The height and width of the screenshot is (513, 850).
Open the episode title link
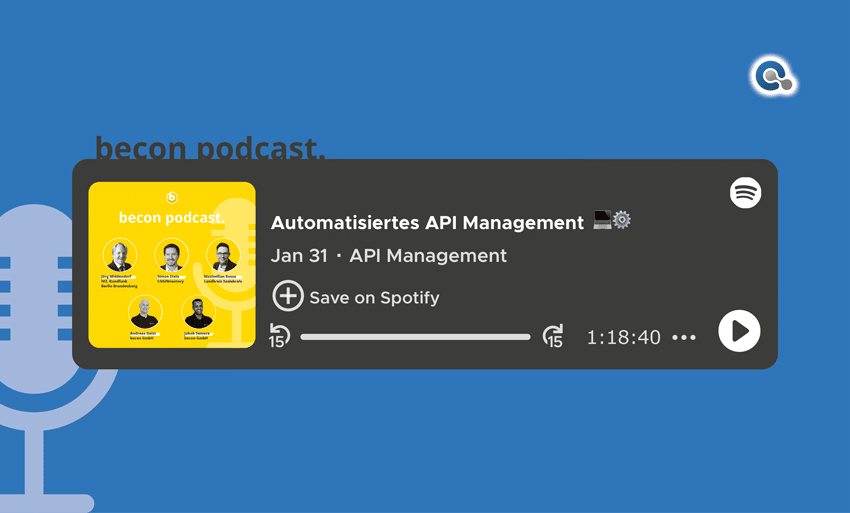(x=427, y=222)
